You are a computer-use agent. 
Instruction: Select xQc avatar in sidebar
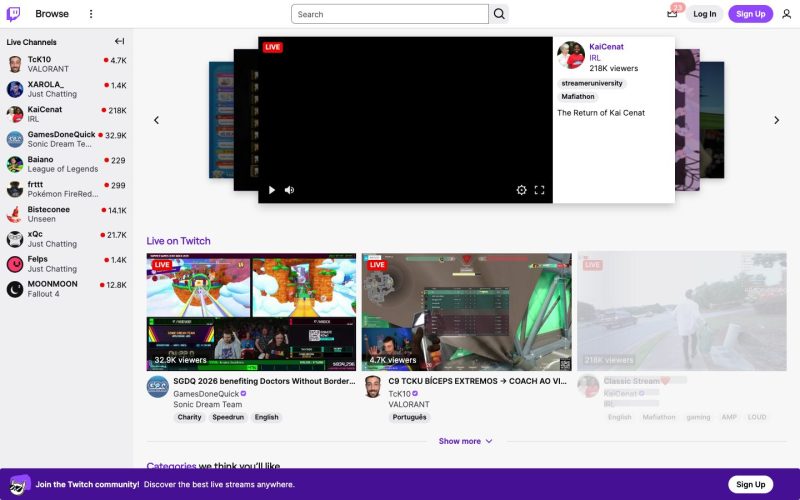point(15,239)
